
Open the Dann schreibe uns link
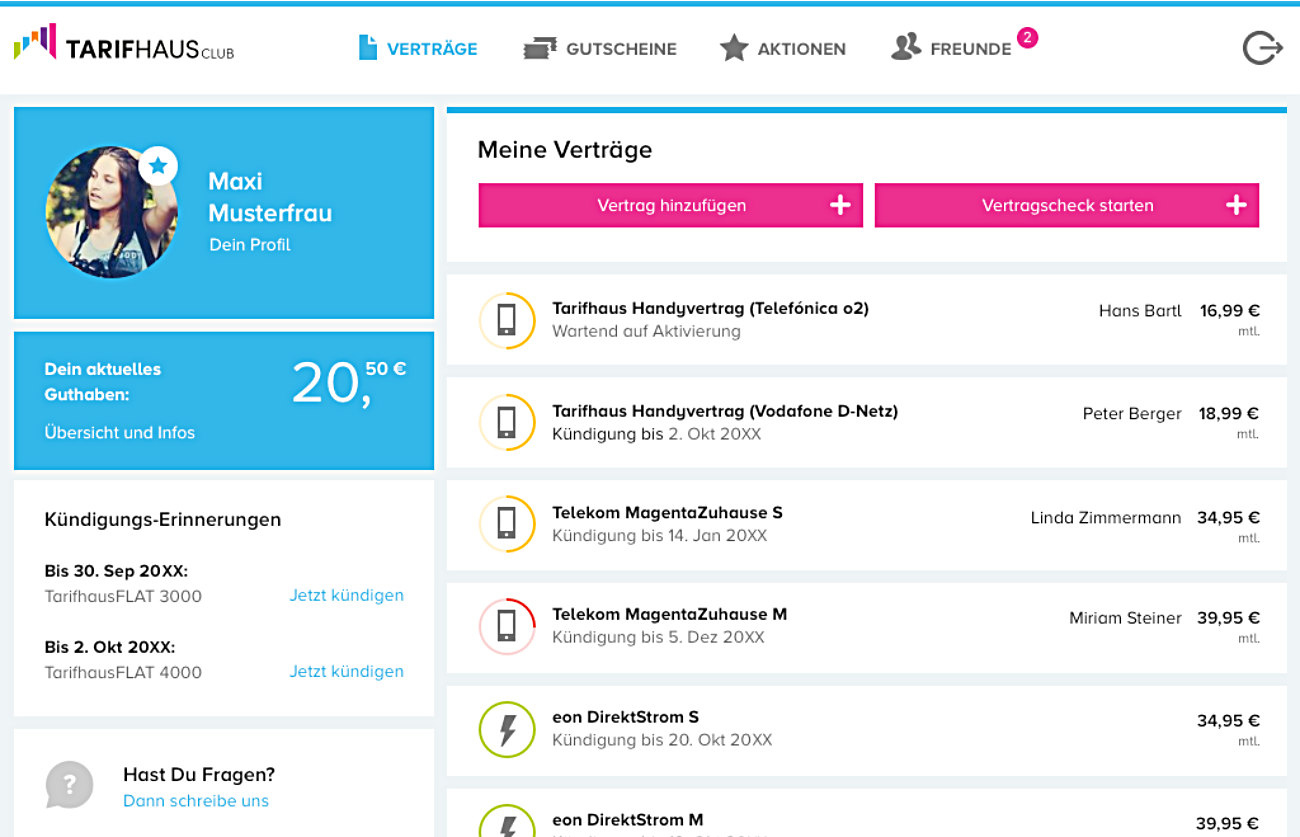196,801
